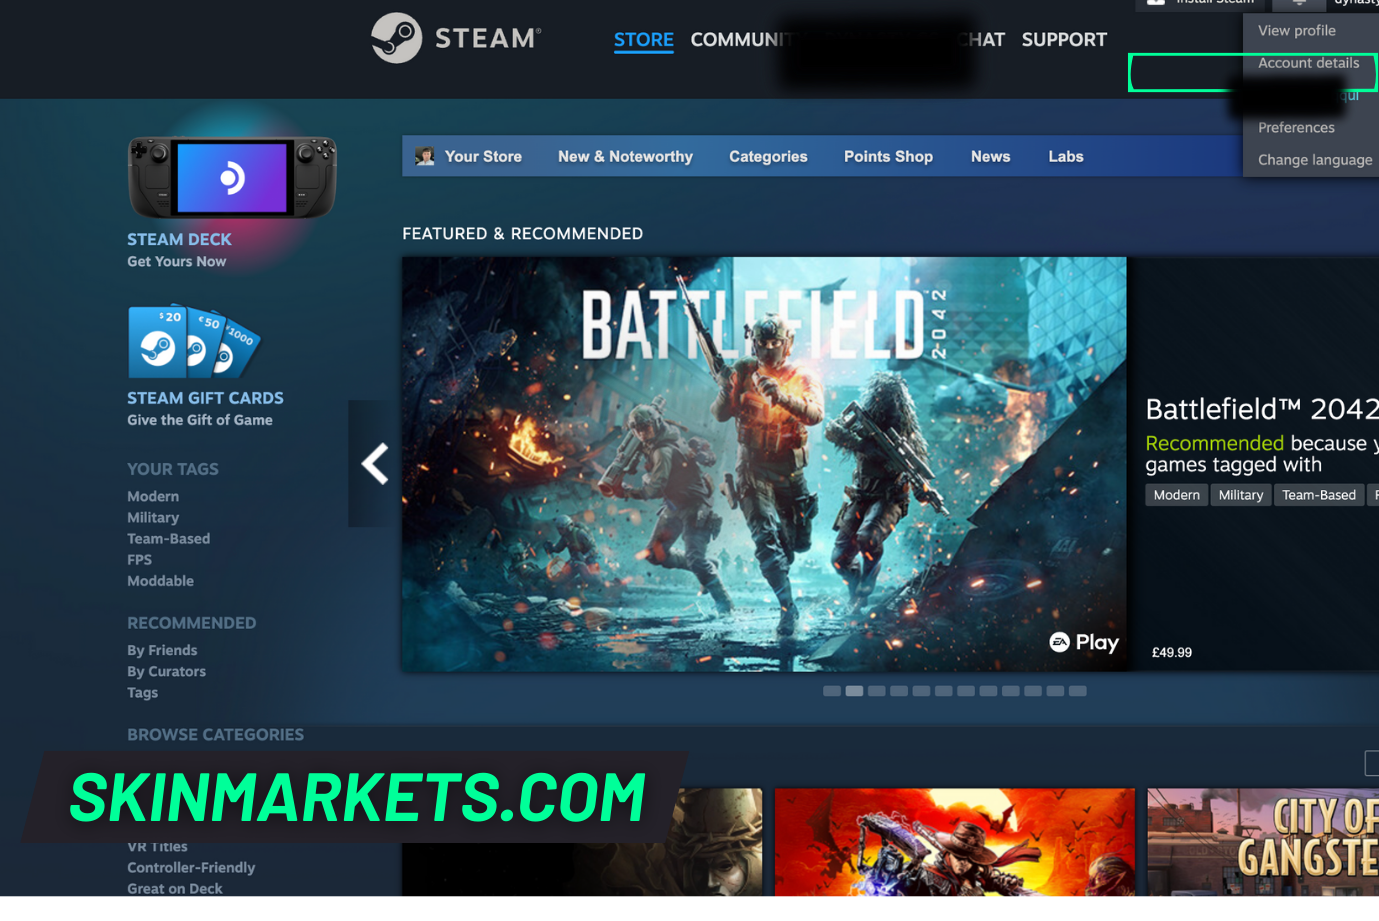Screen dimensions: 1379x921
Task: Click the £49.99 price label
Action: pos(1171,653)
